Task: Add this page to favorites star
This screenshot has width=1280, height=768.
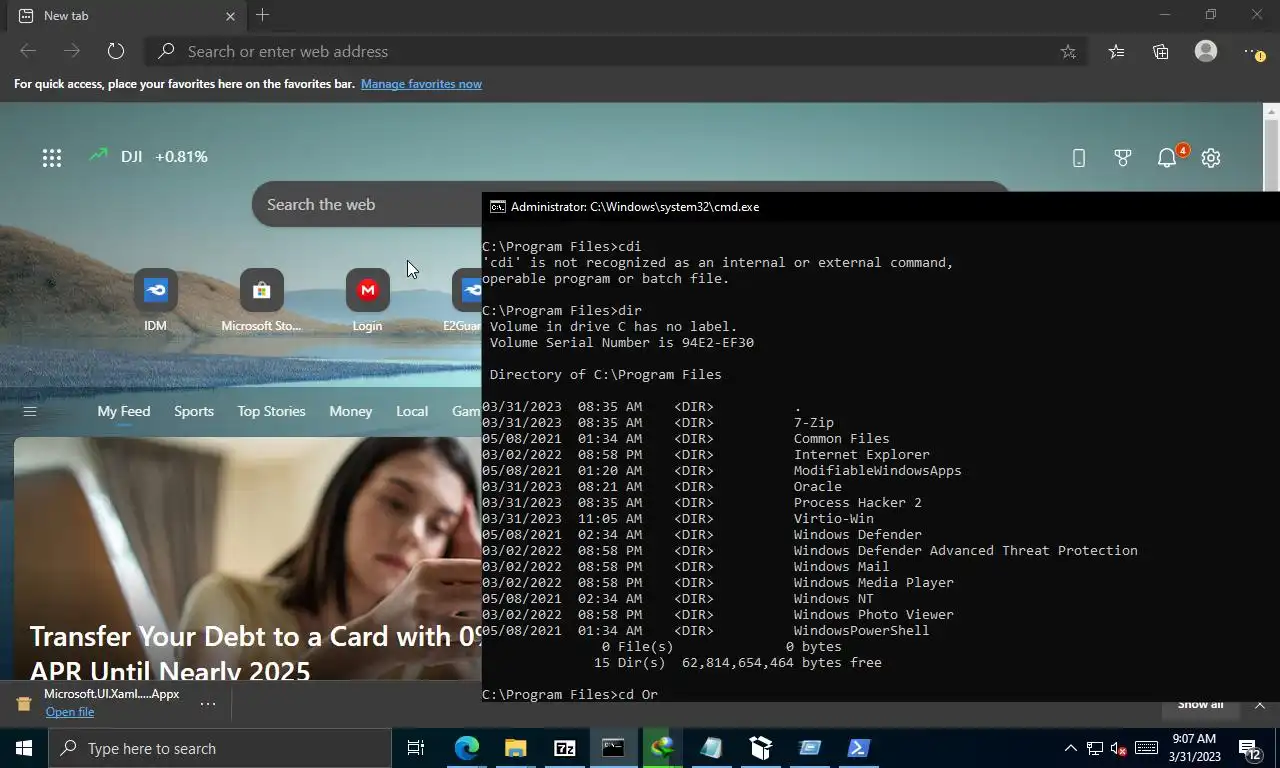Action: point(1068,52)
